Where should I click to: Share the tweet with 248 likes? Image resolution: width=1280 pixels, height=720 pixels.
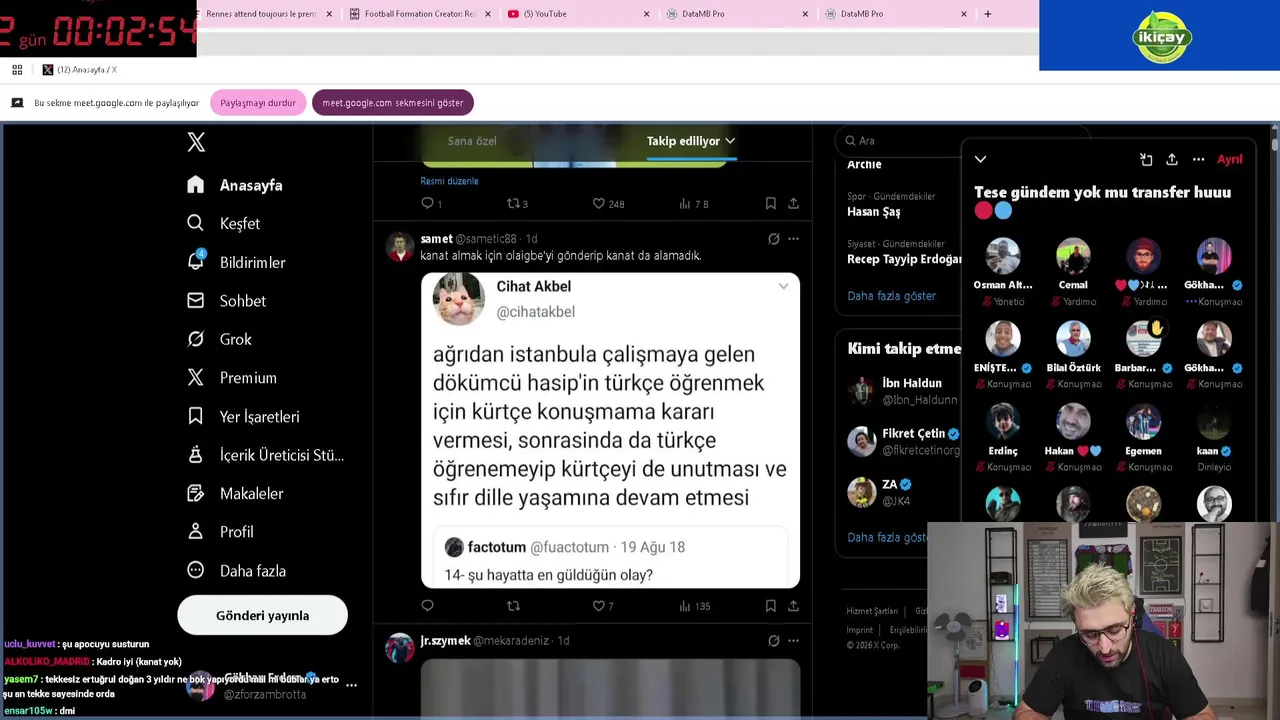(x=793, y=203)
